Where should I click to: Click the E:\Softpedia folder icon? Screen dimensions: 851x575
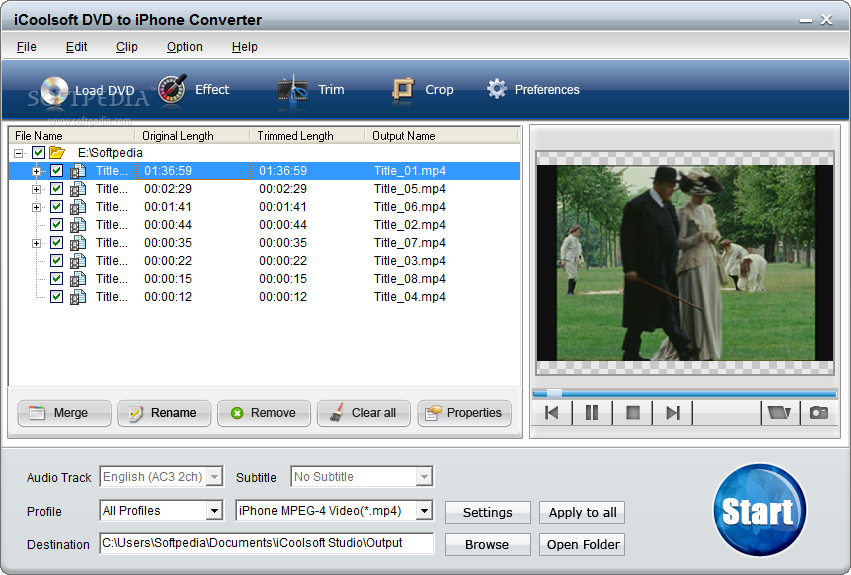pyautogui.click(x=57, y=153)
